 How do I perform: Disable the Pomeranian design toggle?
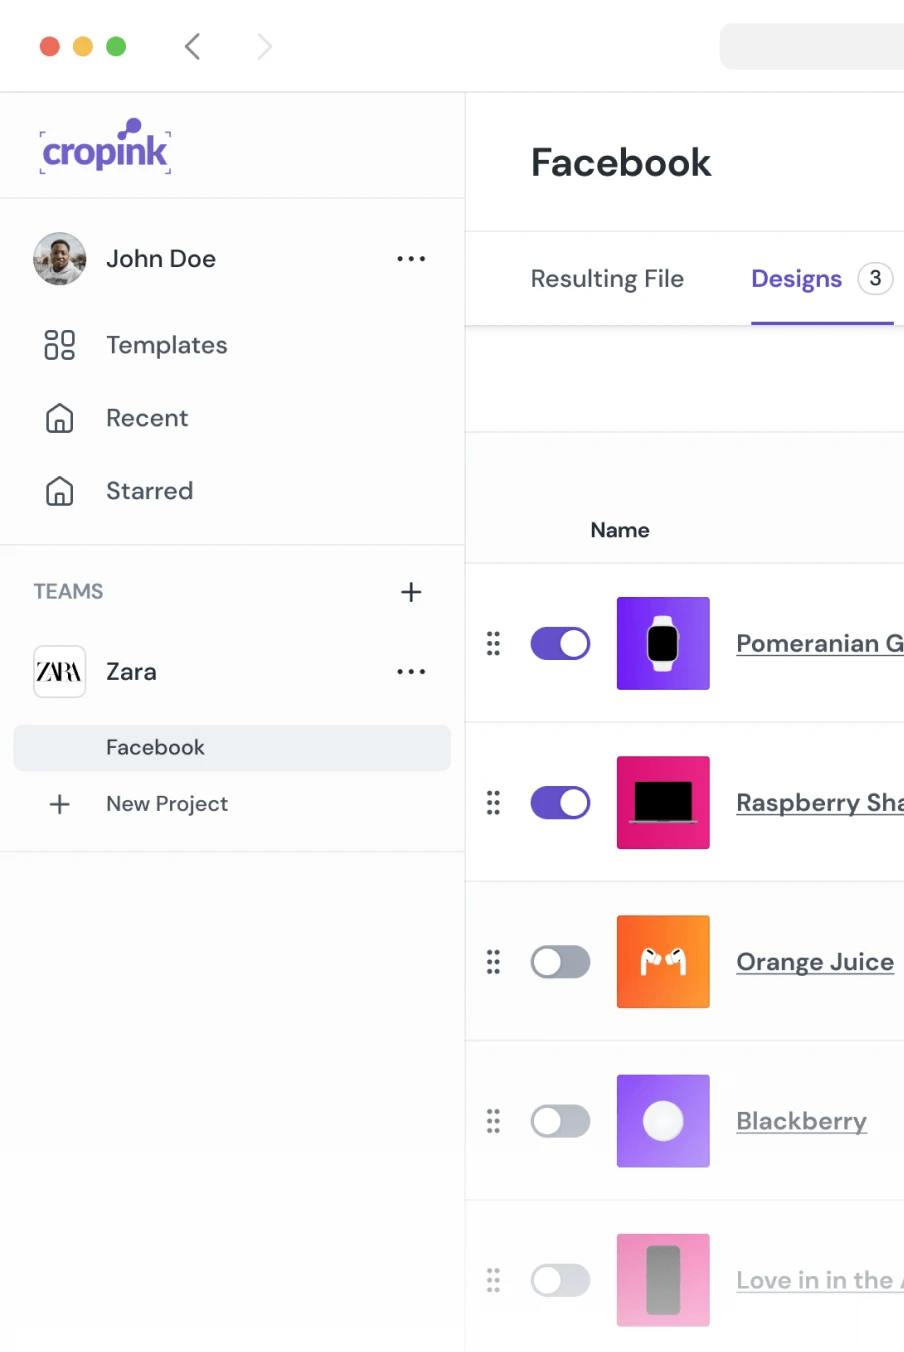click(x=560, y=644)
